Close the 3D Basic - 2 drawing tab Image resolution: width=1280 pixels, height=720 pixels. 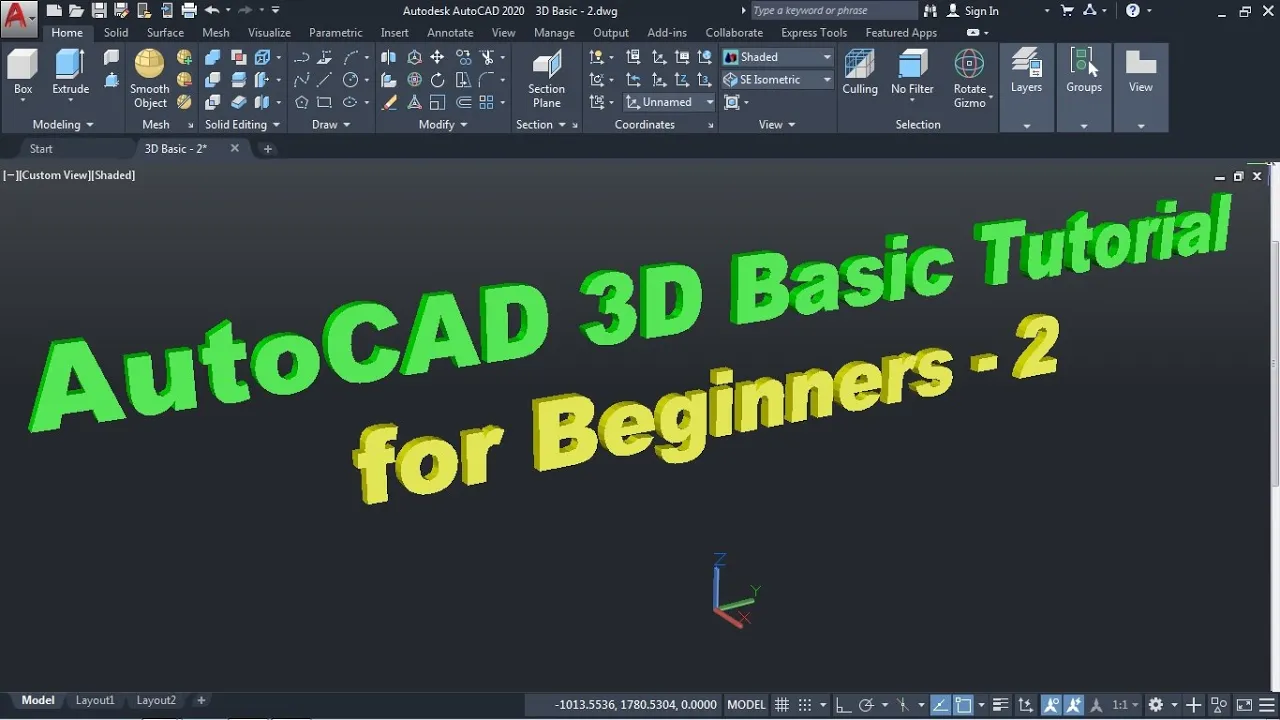235,148
